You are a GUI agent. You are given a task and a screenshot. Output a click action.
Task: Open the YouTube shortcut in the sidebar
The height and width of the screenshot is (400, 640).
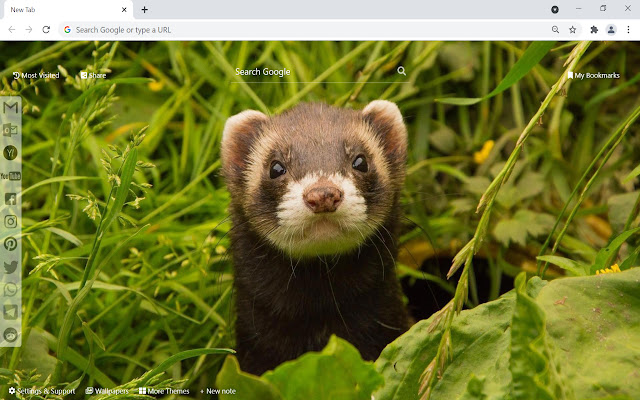point(11,176)
